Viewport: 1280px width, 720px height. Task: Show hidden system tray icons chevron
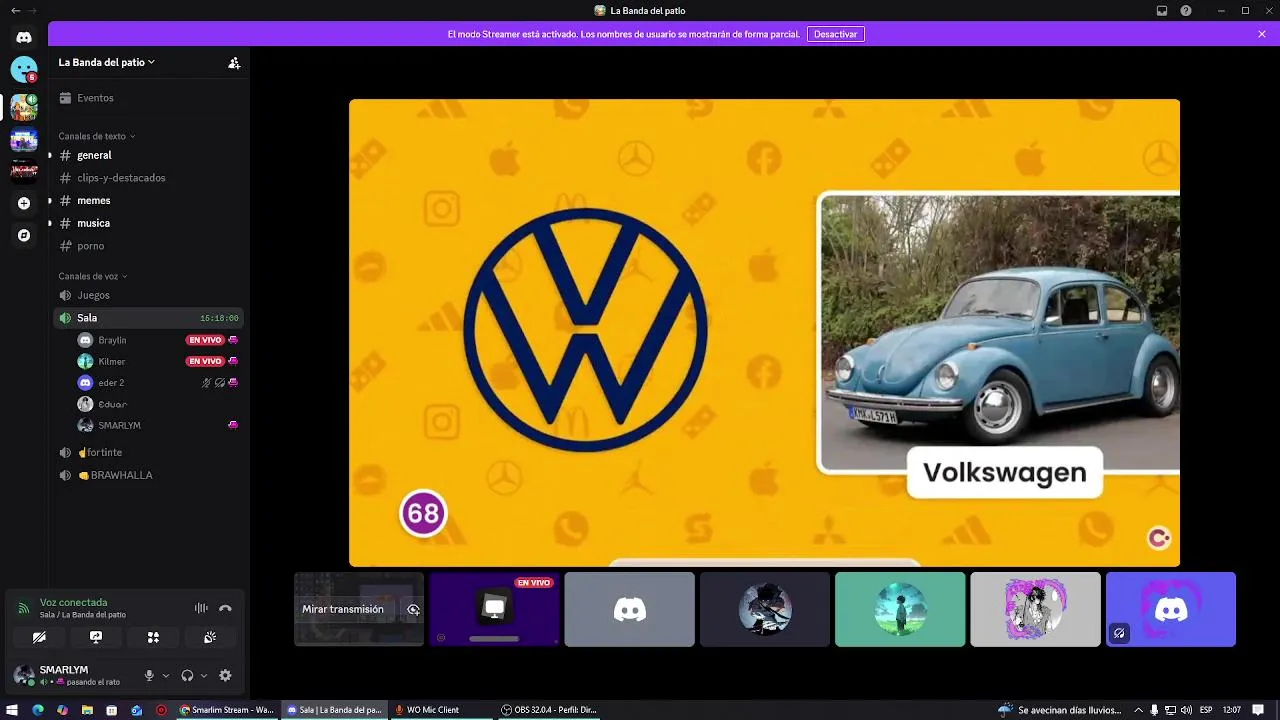pyautogui.click(x=1138, y=710)
